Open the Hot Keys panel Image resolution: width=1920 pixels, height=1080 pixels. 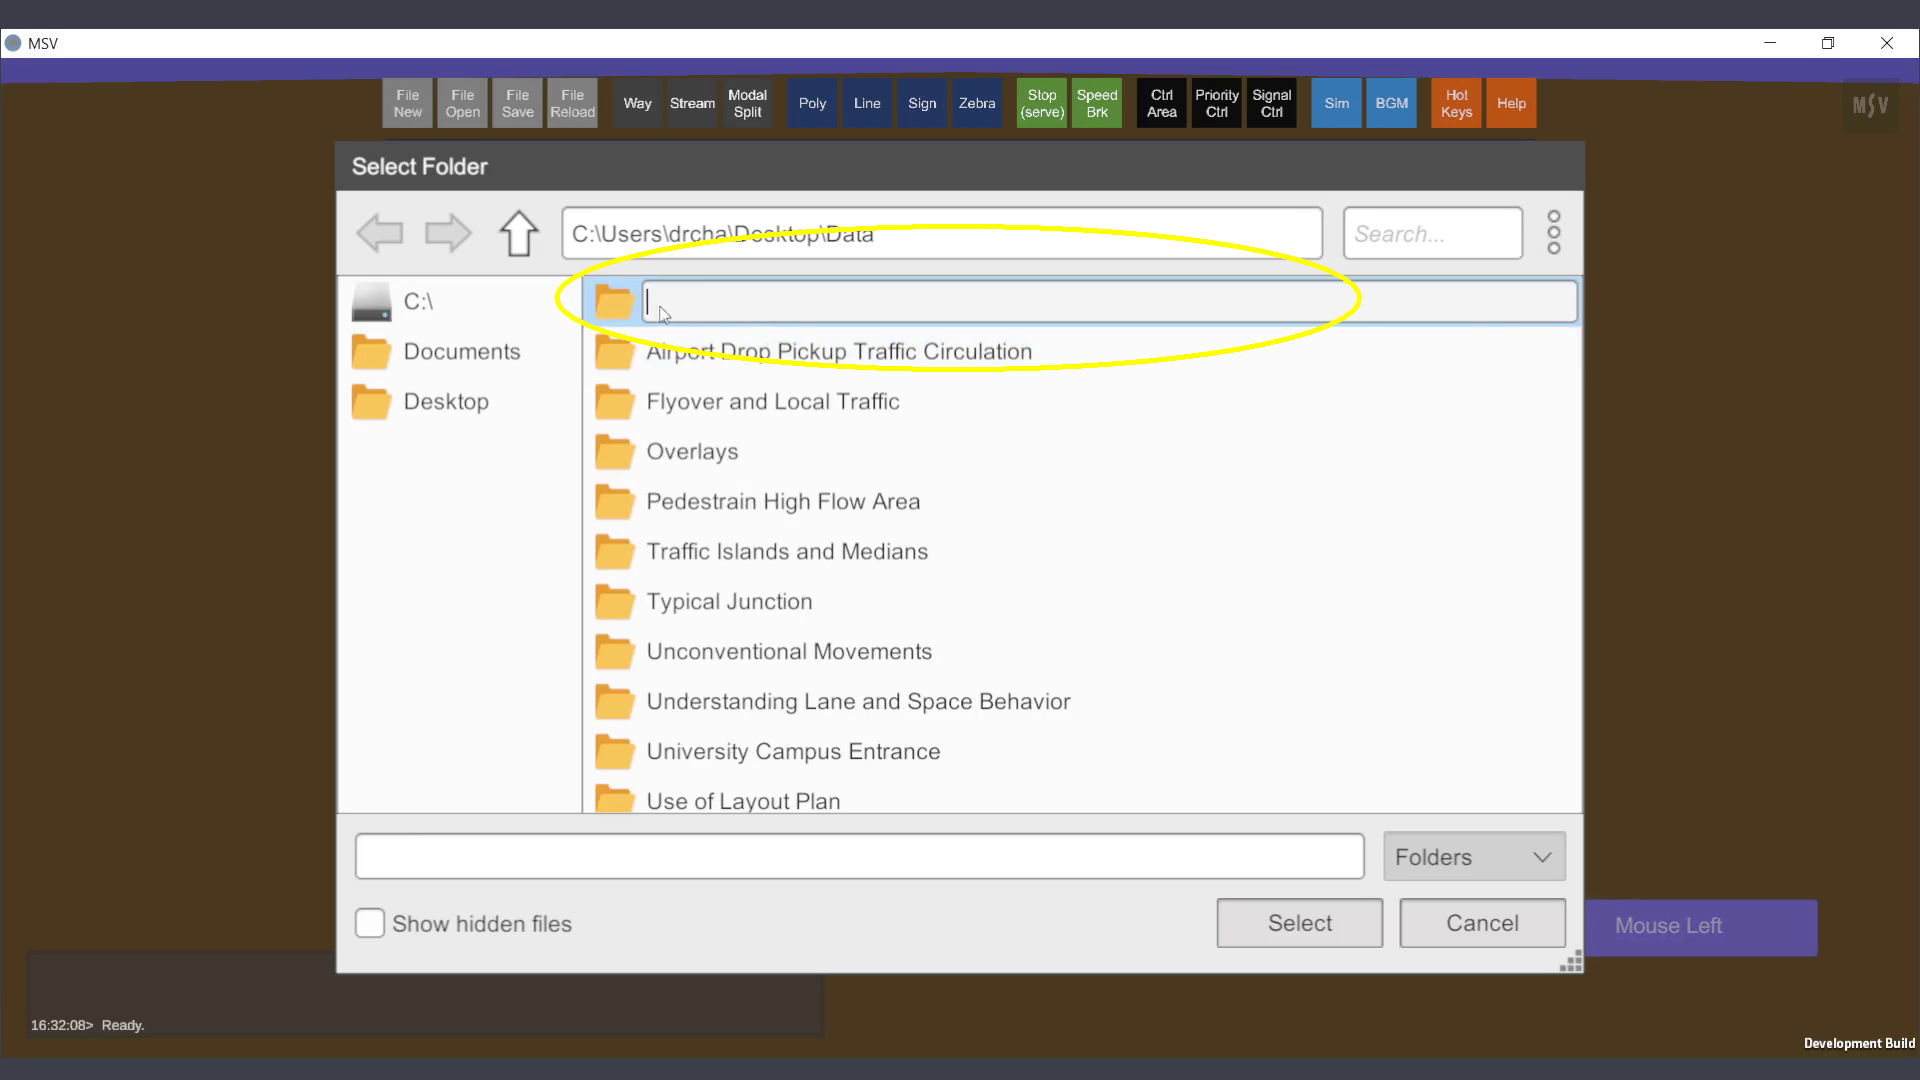click(1455, 103)
